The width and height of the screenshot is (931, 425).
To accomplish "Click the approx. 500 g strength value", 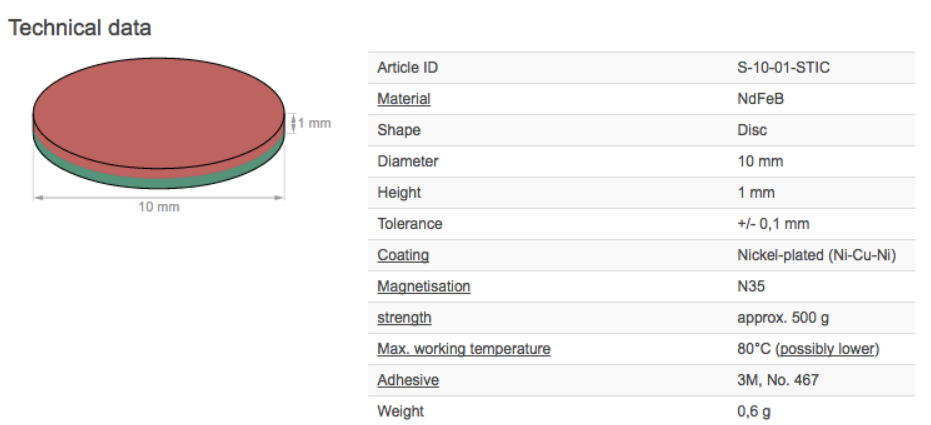I will click(783, 318).
